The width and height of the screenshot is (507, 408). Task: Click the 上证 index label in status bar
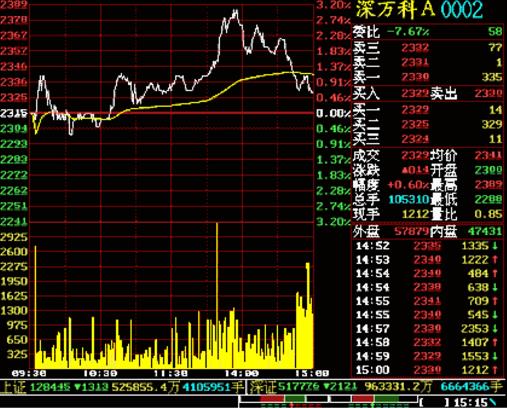click(14, 387)
